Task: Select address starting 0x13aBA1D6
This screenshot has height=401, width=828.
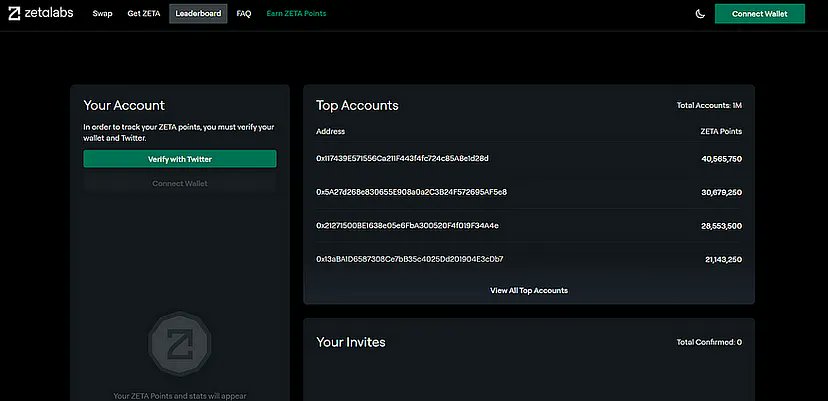Action: pyautogui.click(x=410, y=259)
